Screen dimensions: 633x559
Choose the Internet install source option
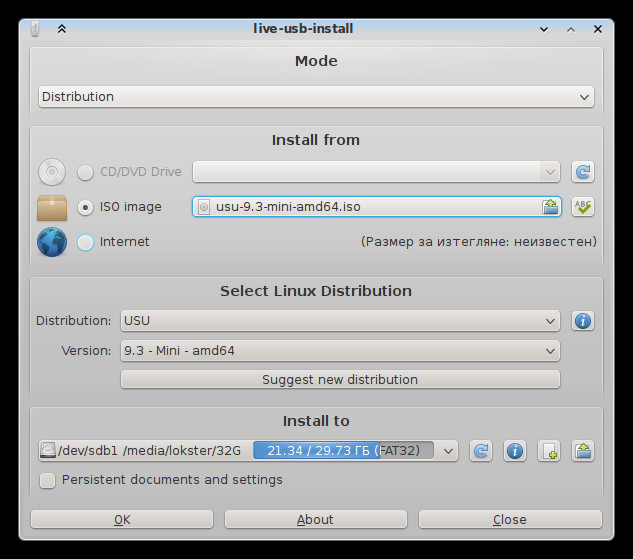tap(85, 243)
